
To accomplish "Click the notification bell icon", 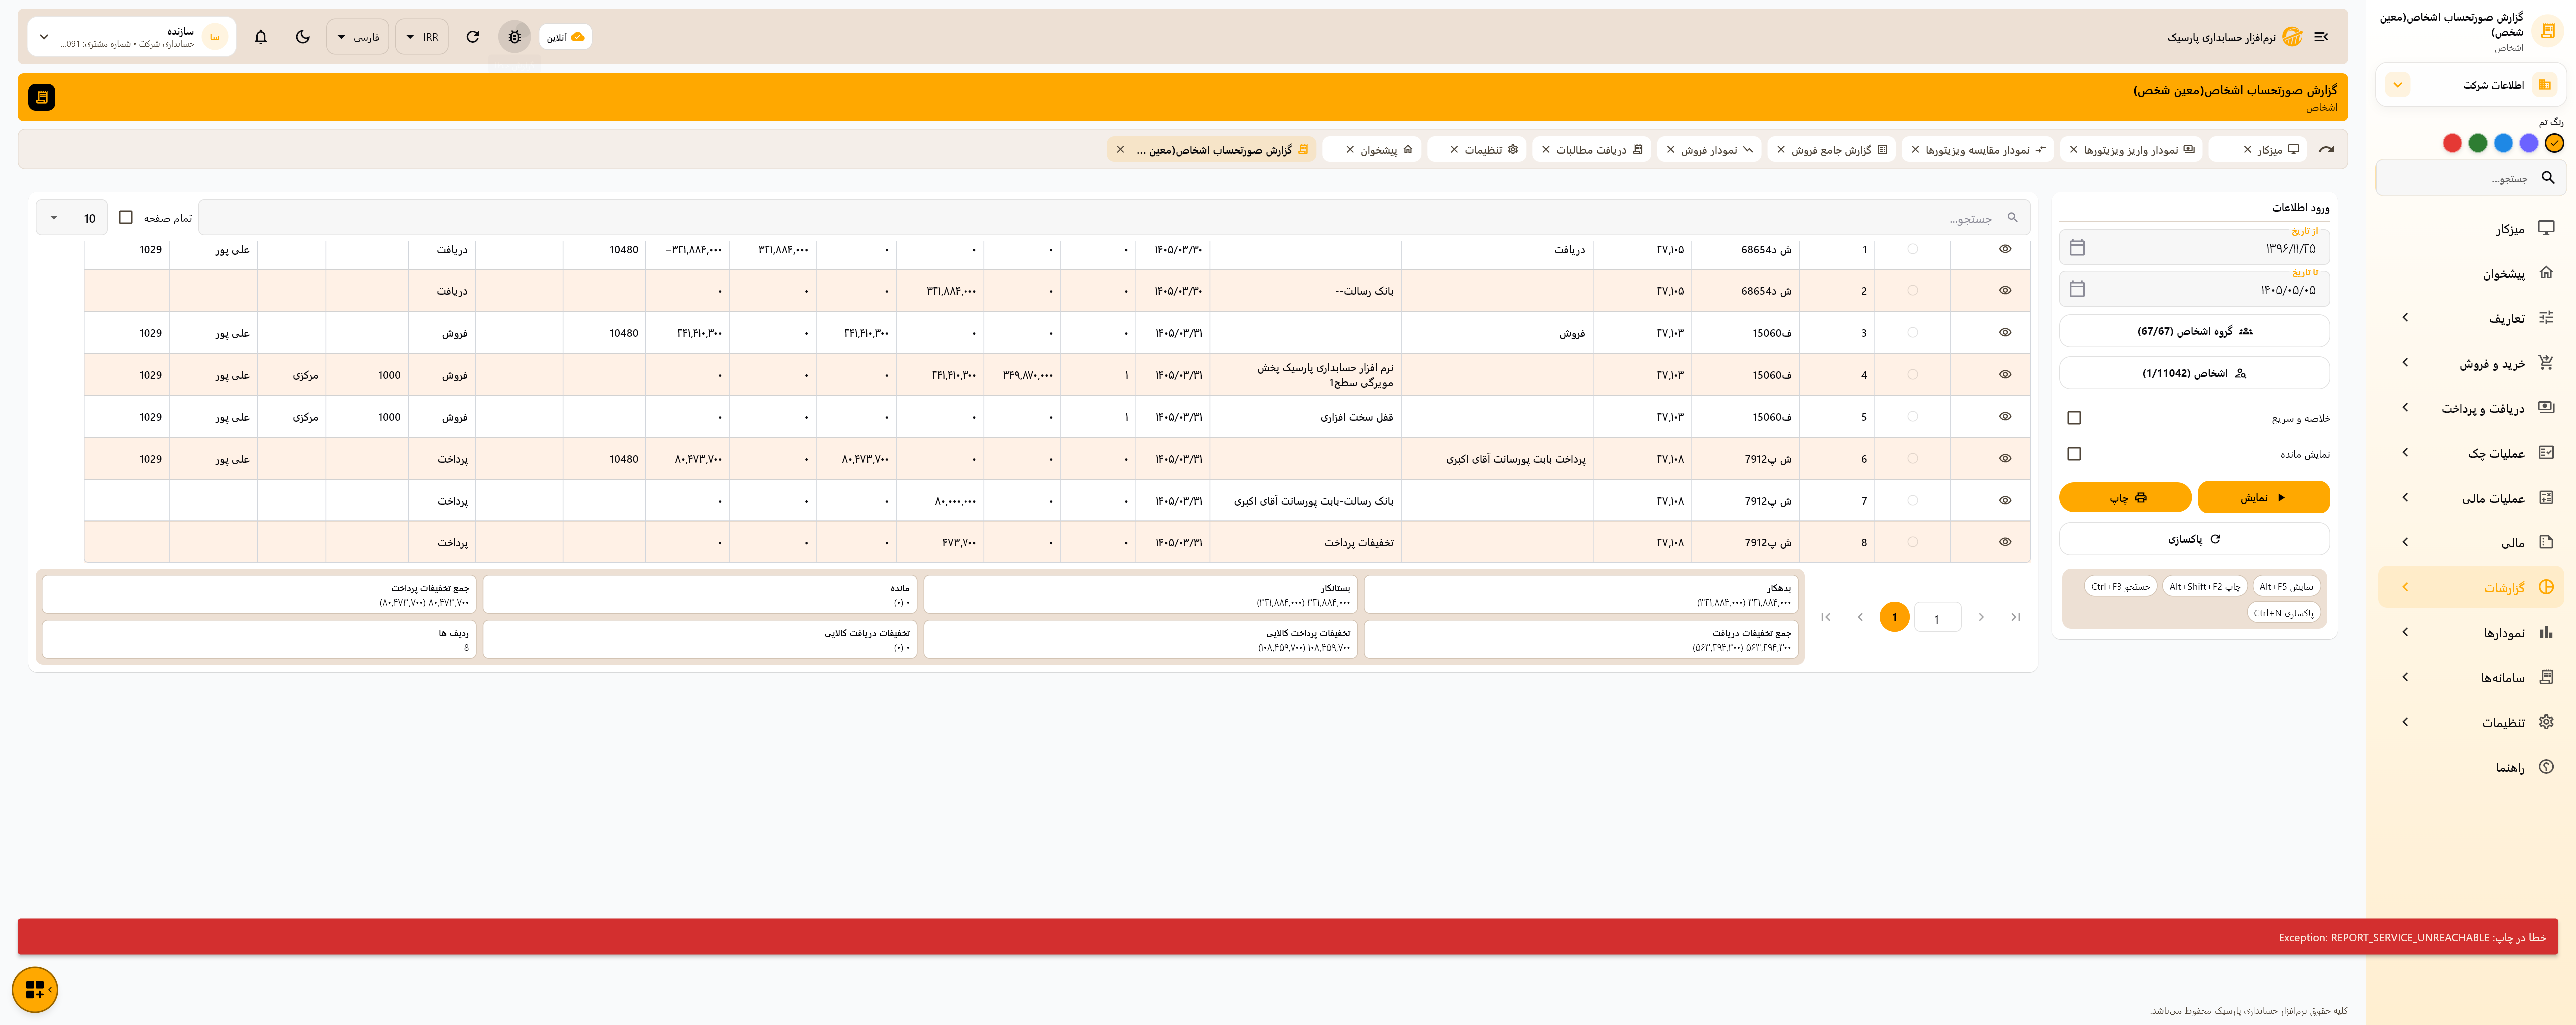I will point(261,37).
